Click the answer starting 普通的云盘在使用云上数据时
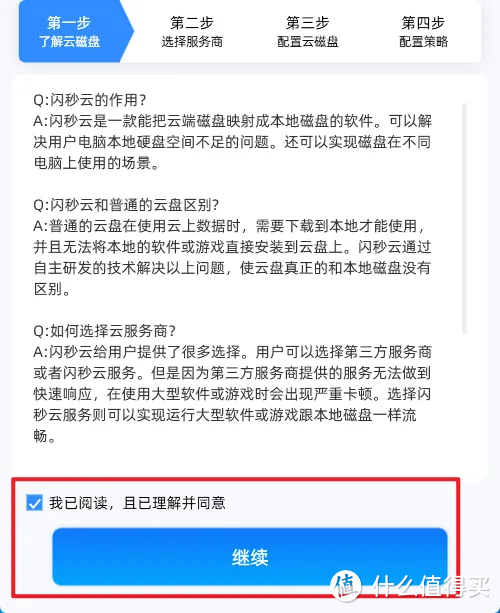500x613 pixels. point(233,257)
